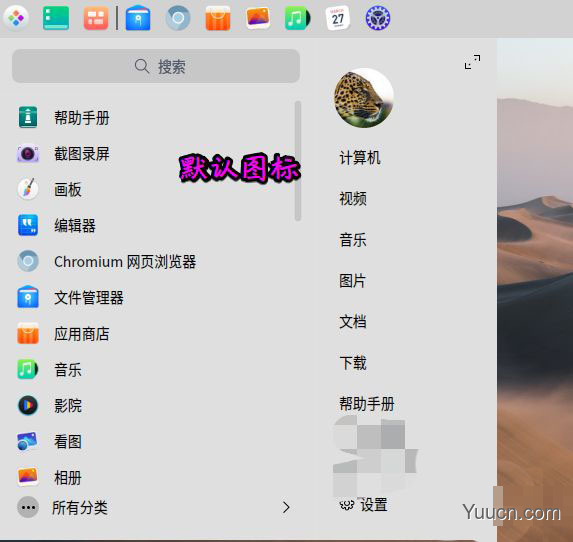573x542 pixels.
Task: Open the launcher icon in the dock
Action: 16,18
